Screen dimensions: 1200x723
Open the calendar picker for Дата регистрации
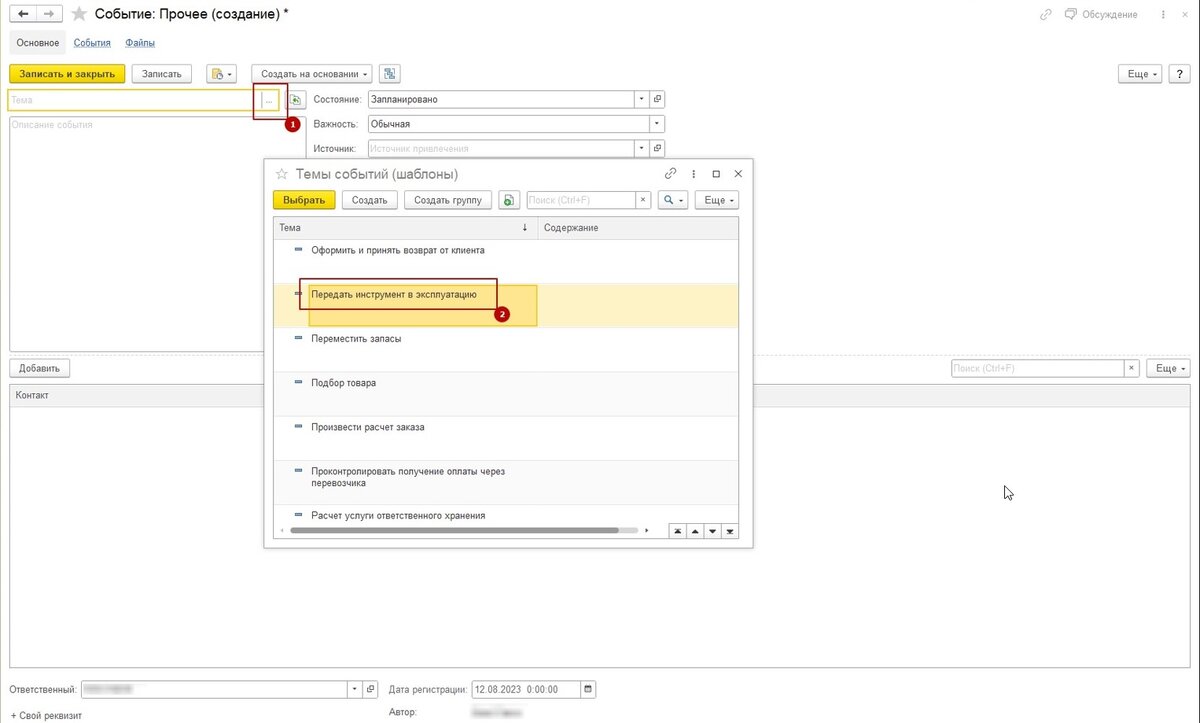coord(588,689)
